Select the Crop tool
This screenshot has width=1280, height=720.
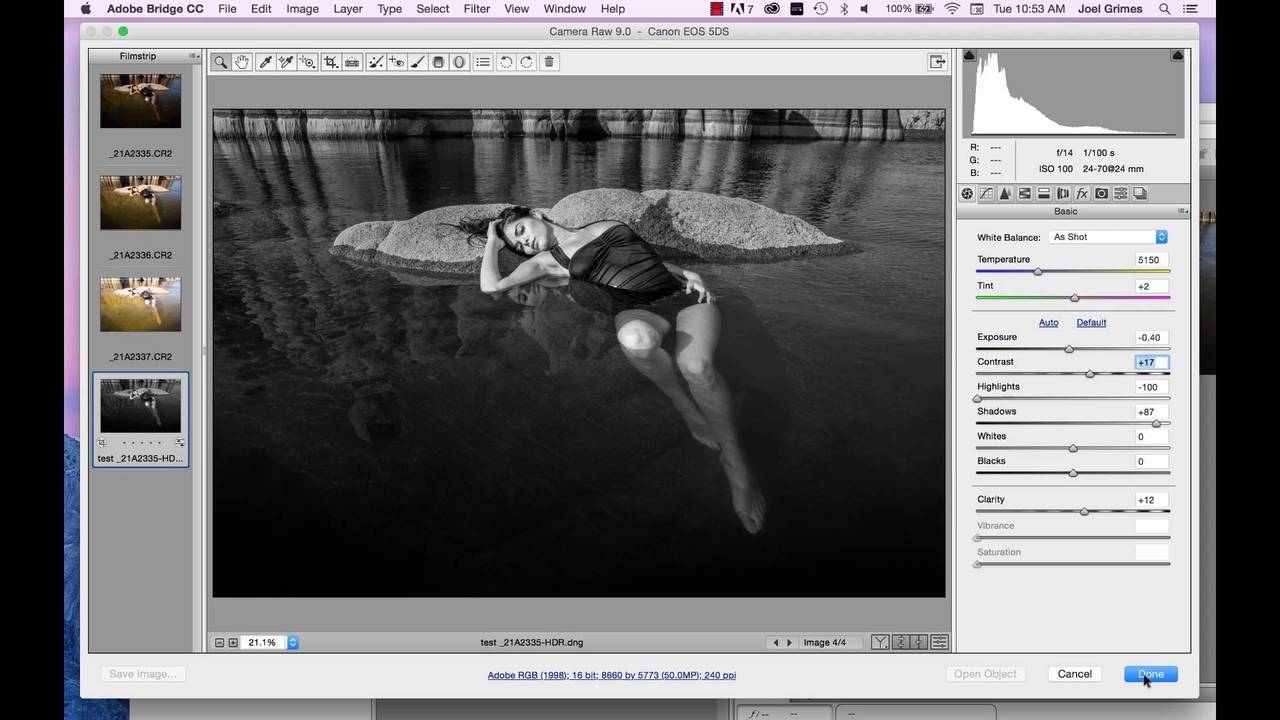click(x=331, y=62)
